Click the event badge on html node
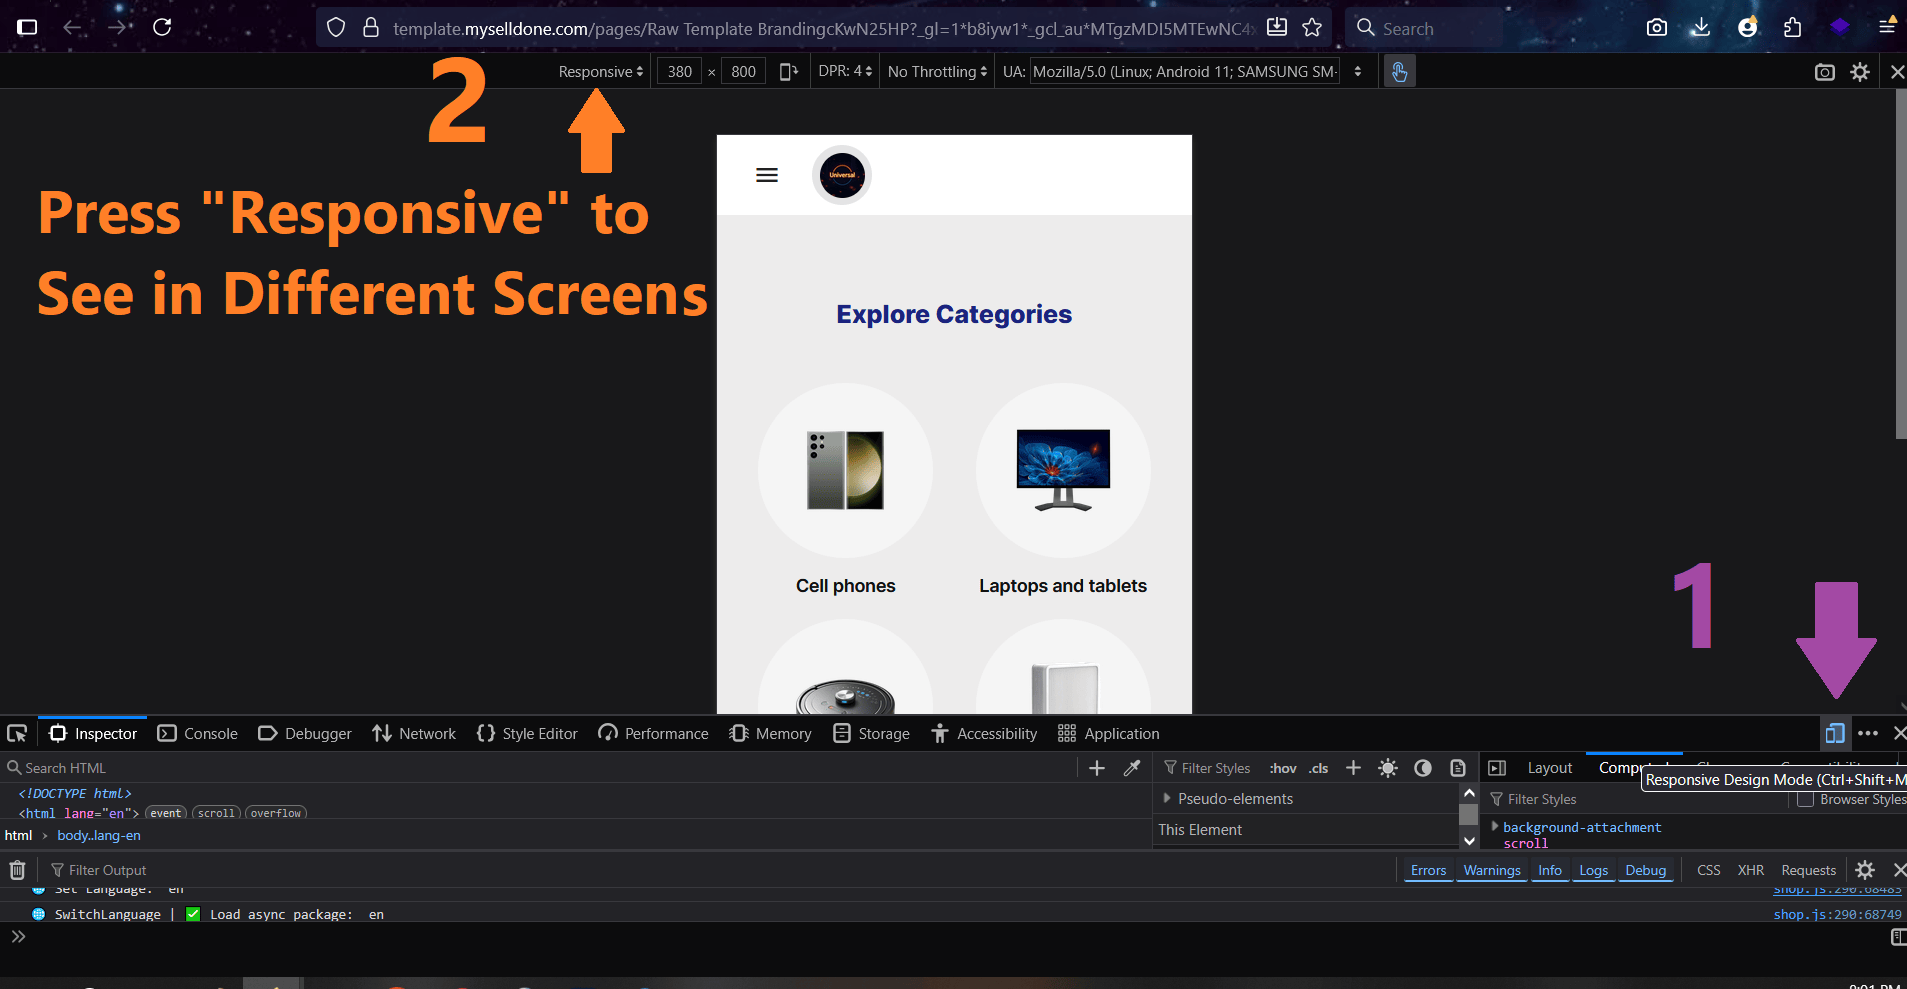This screenshot has height=989, width=1907. [x=166, y=813]
